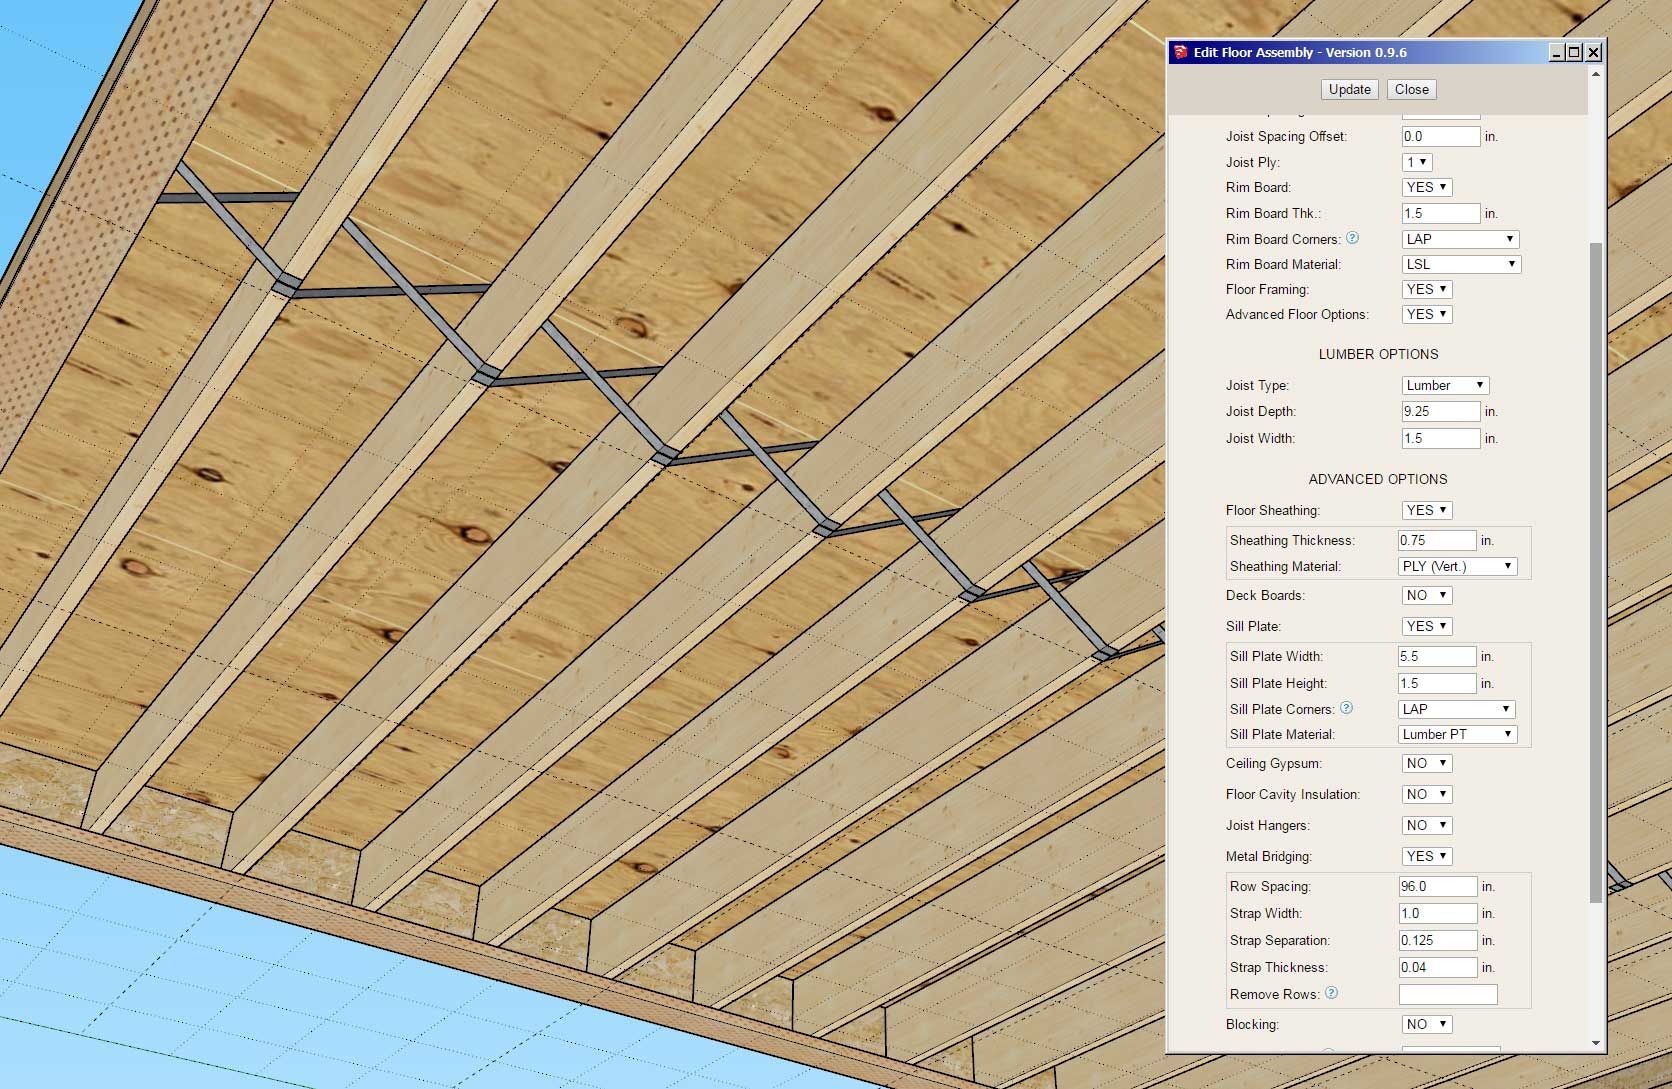This screenshot has width=1672, height=1089.
Task: Open the Ceiling Gypsum dropdown
Action: (x=1427, y=763)
